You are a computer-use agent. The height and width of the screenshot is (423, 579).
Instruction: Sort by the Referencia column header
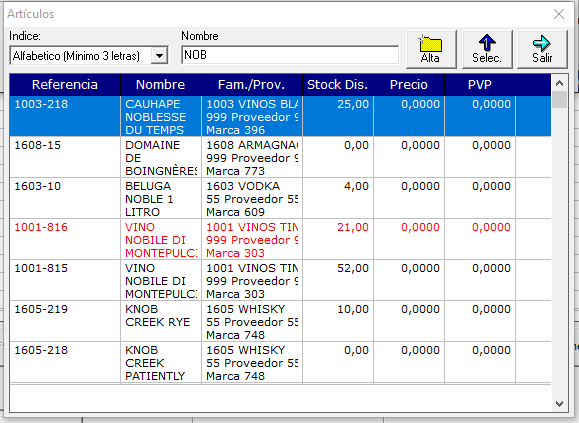click(65, 85)
